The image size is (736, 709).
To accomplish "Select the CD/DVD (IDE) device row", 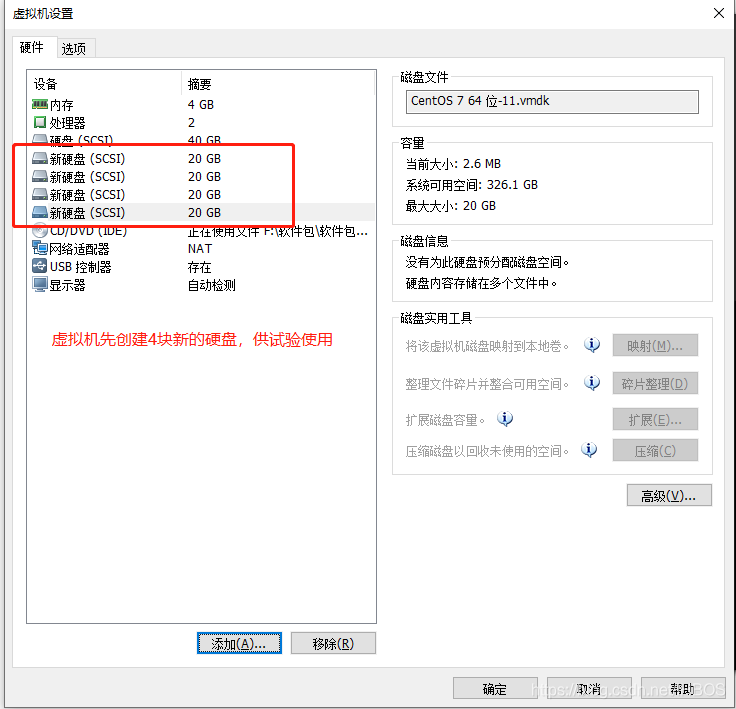I will (x=202, y=231).
